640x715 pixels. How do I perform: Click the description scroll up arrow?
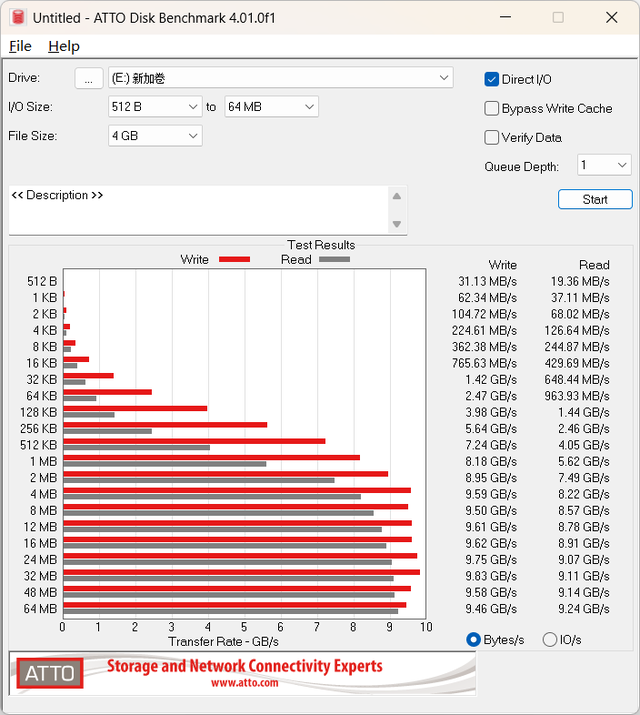point(397,197)
